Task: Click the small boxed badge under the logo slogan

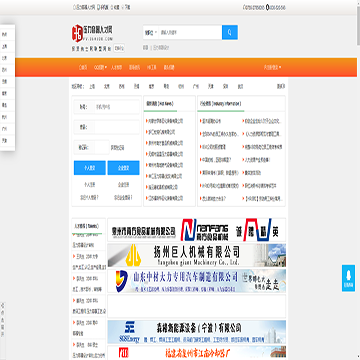Action: [119, 48]
